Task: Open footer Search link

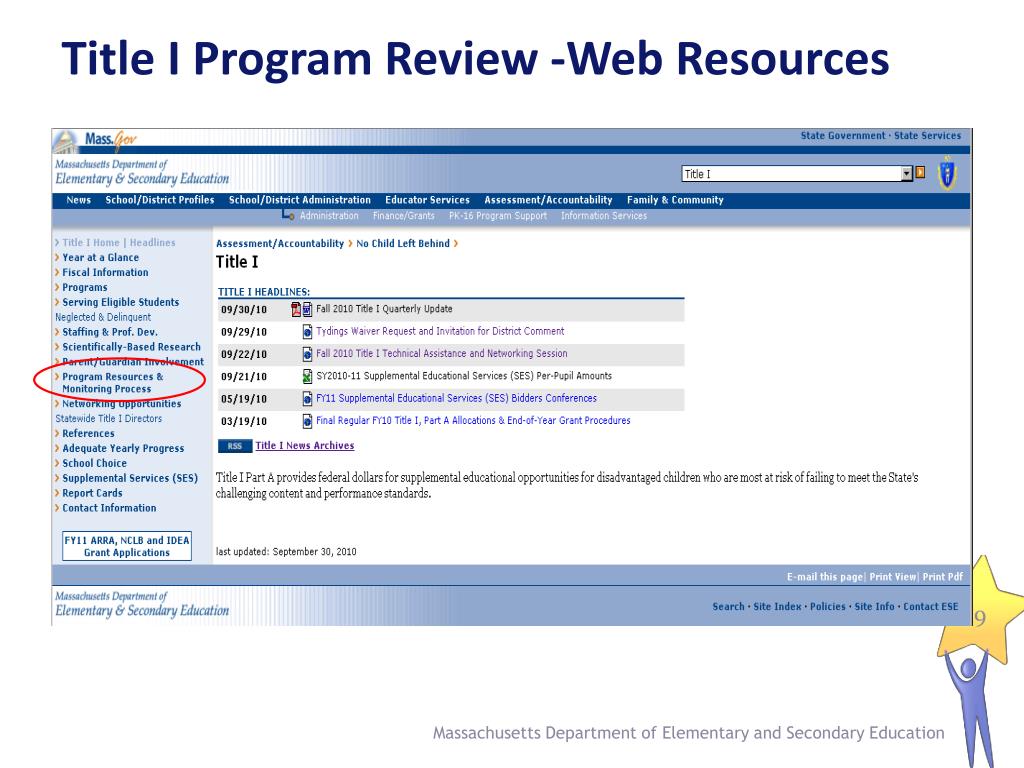Action: [728, 607]
